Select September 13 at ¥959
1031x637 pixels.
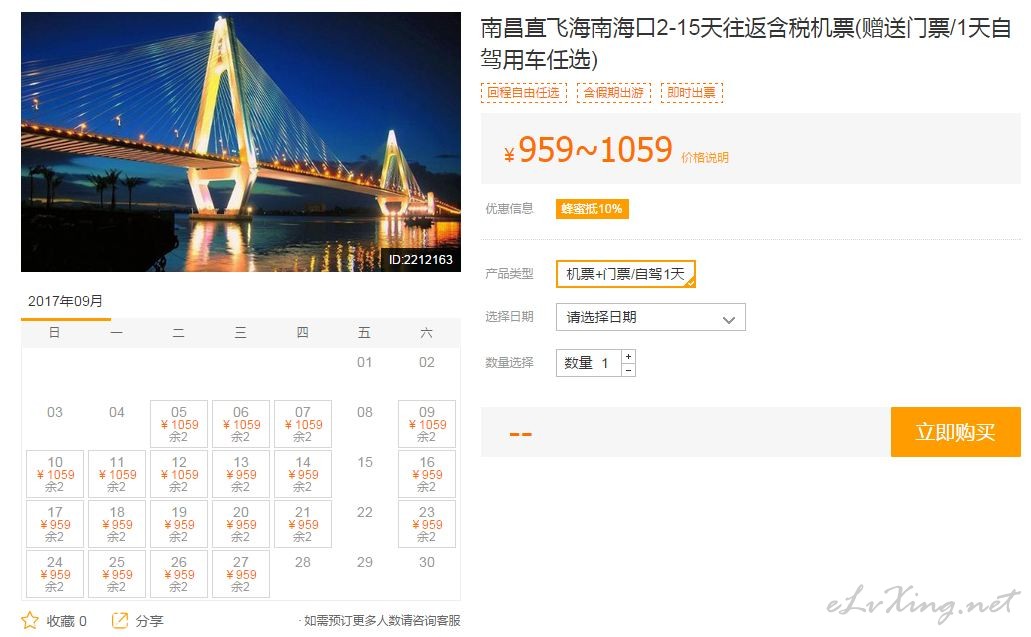tap(241, 474)
